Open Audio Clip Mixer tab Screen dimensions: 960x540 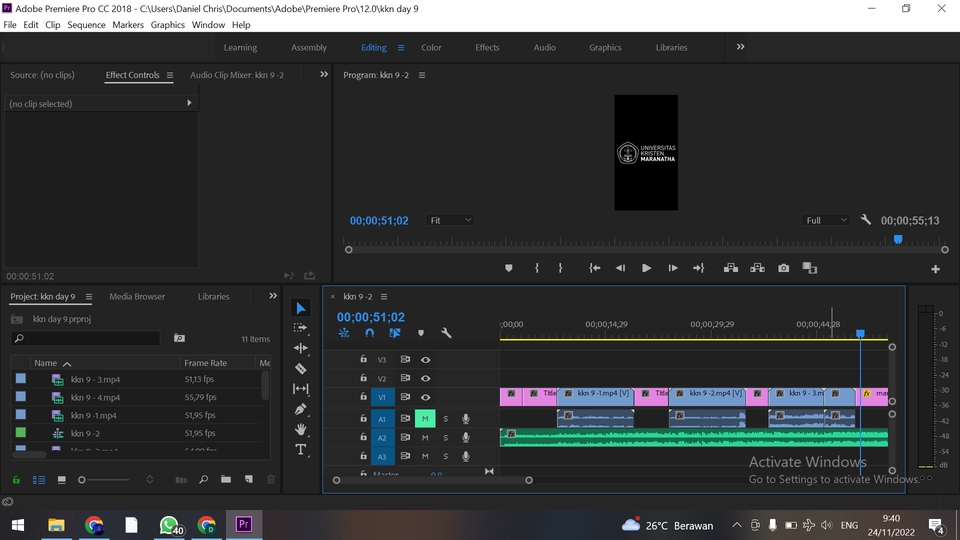237,75
